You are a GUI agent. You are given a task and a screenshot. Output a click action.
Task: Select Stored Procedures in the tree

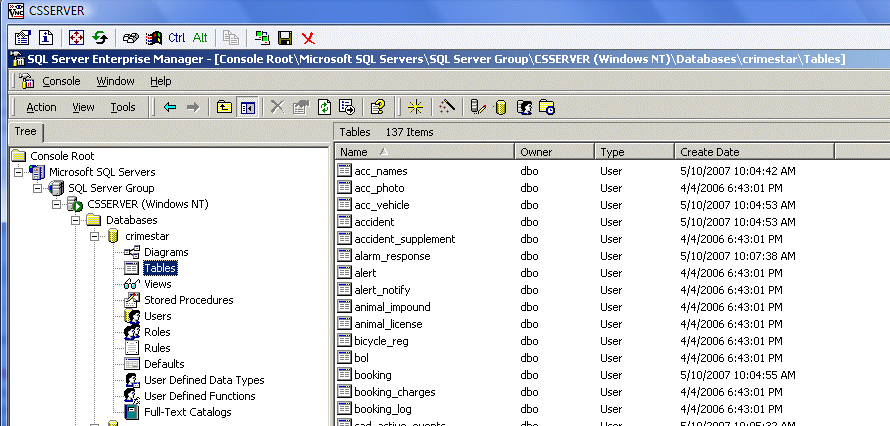coord(188,300)
